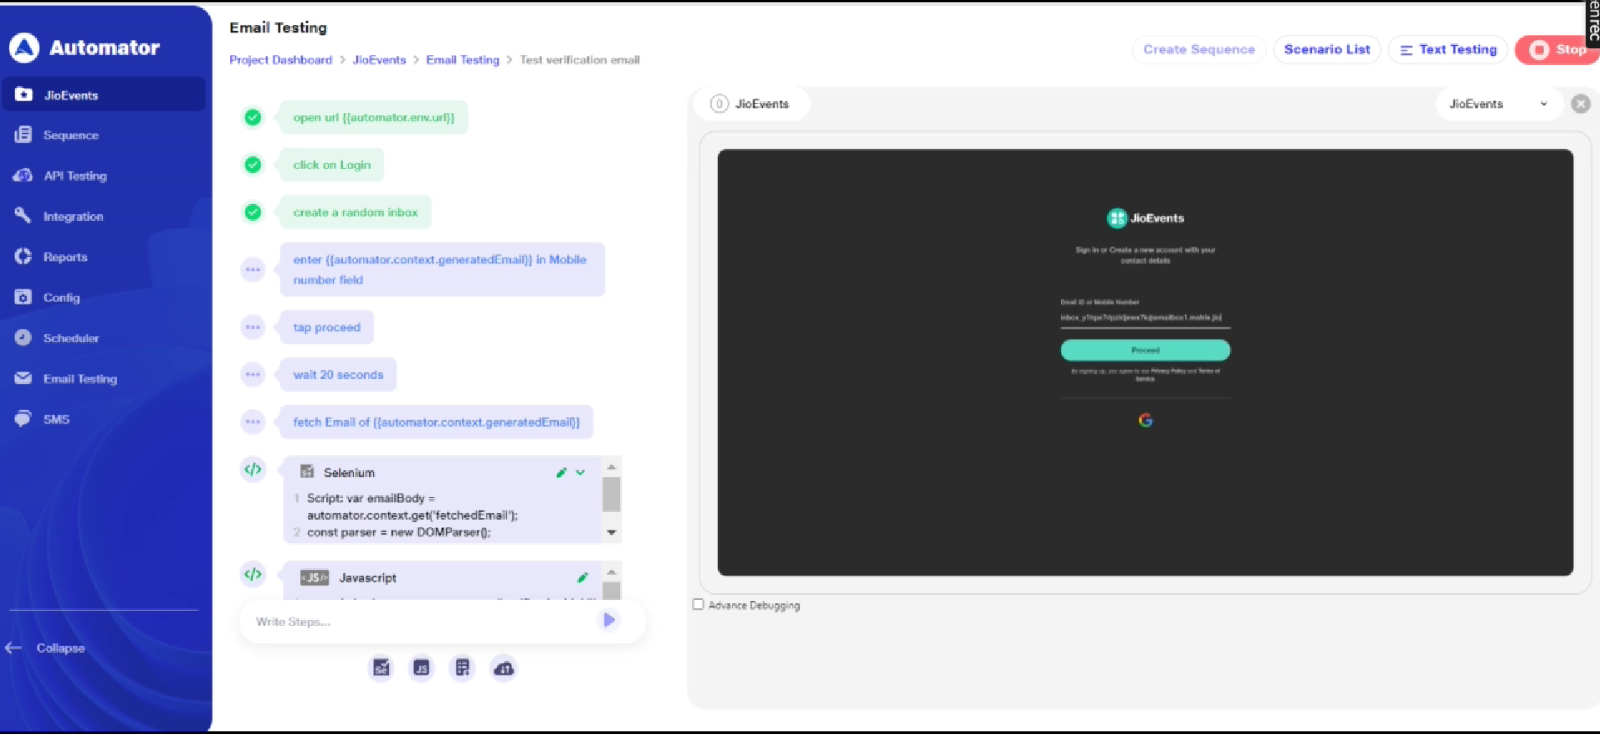Click the Scheduler clock icon
Viewport: 1600px width, 734px height.
[x=23, y=338]
